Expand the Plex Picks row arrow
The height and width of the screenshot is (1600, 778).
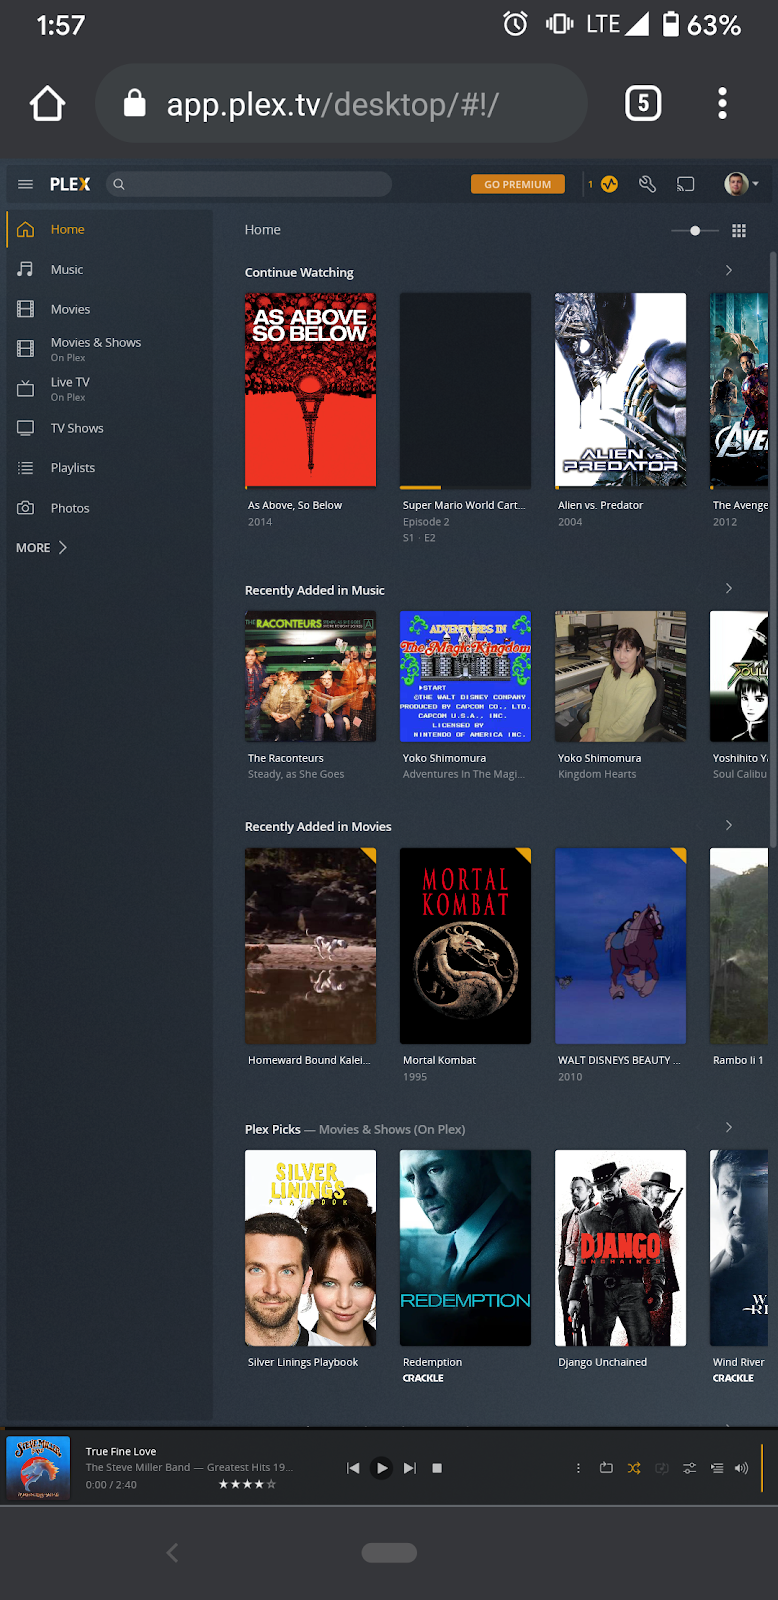coord(729,1127)
